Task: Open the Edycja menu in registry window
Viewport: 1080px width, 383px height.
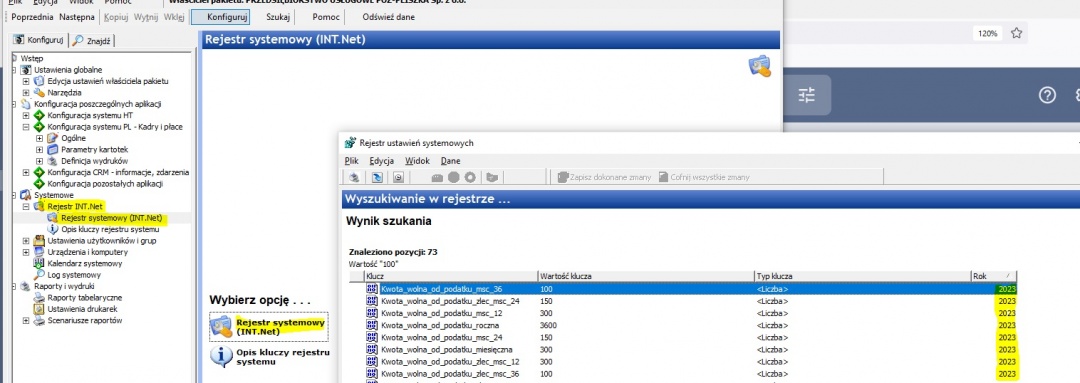Action: pos(381,161)
